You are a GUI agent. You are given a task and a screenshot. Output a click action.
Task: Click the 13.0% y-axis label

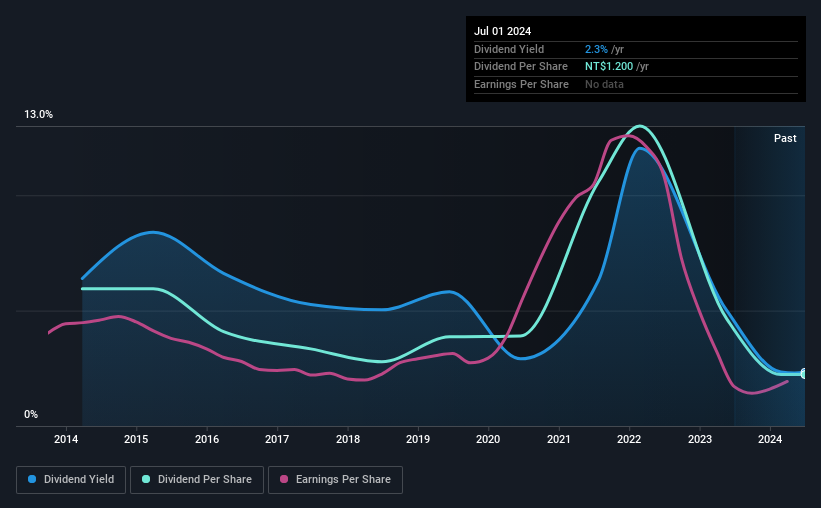point(38,115)
